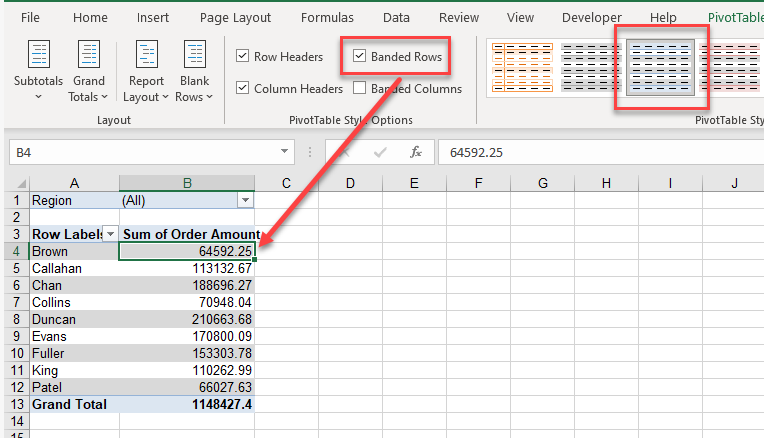
Task: Click the Blank Rows icon
Action: (194, 55)
